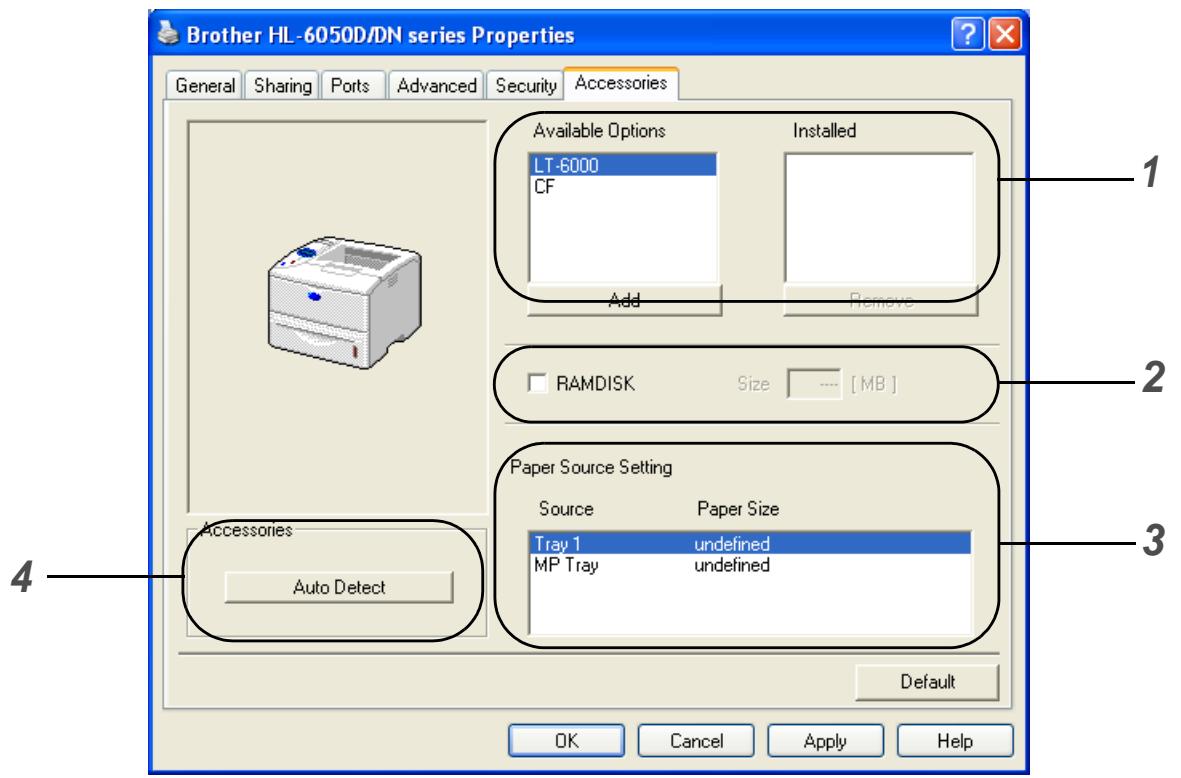The height and width of the screenshot is (778, 1181).
Task: Open Help via bottom Help button
Action: [955, 740]
